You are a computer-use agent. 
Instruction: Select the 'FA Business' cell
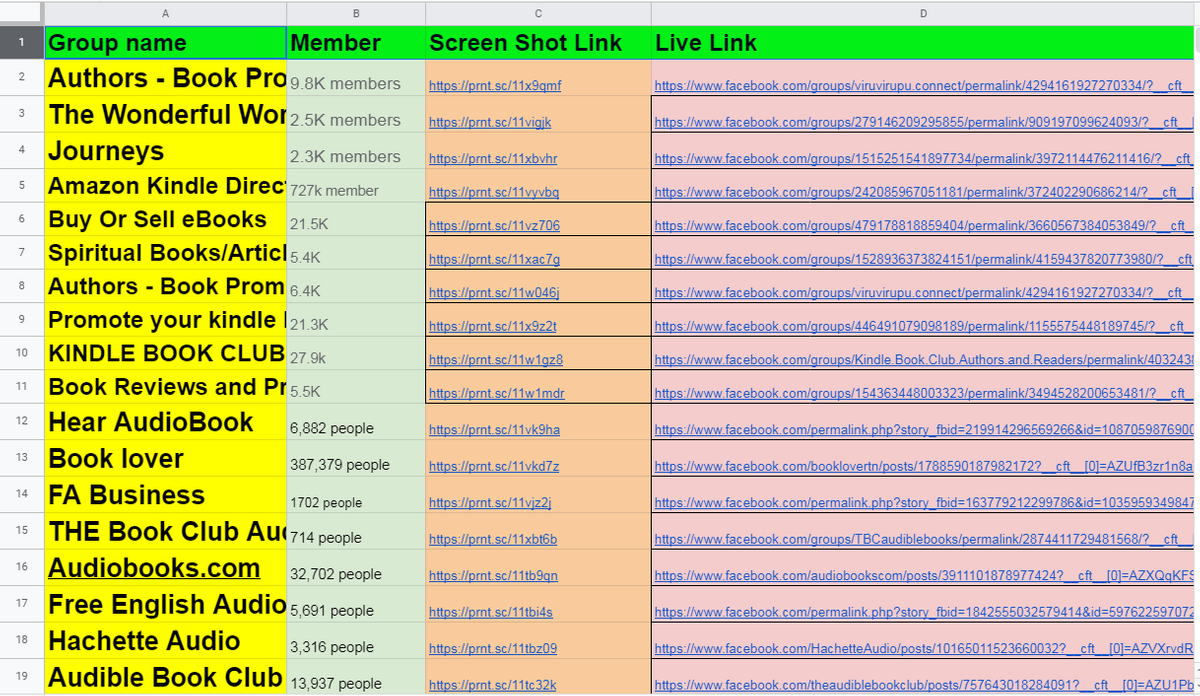point(166,495)
